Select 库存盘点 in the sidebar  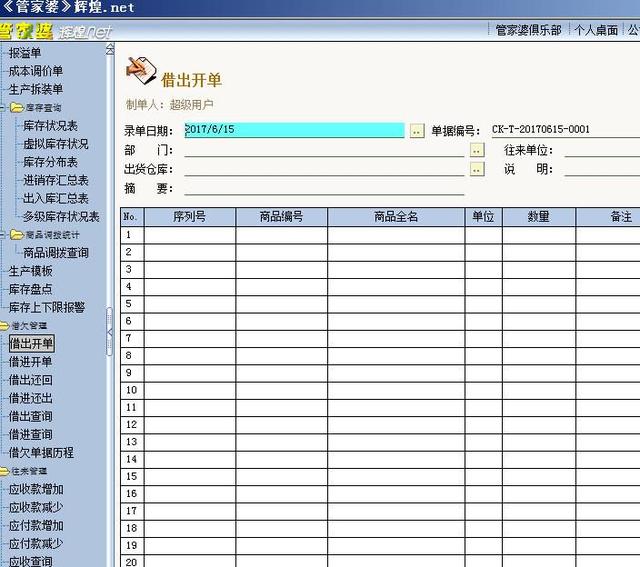point(31,289)
